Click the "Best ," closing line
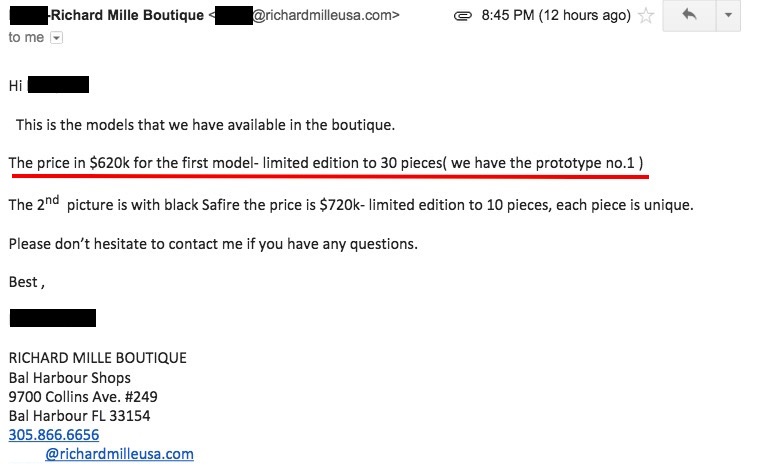762x473 pixels. tap(26, 282)
